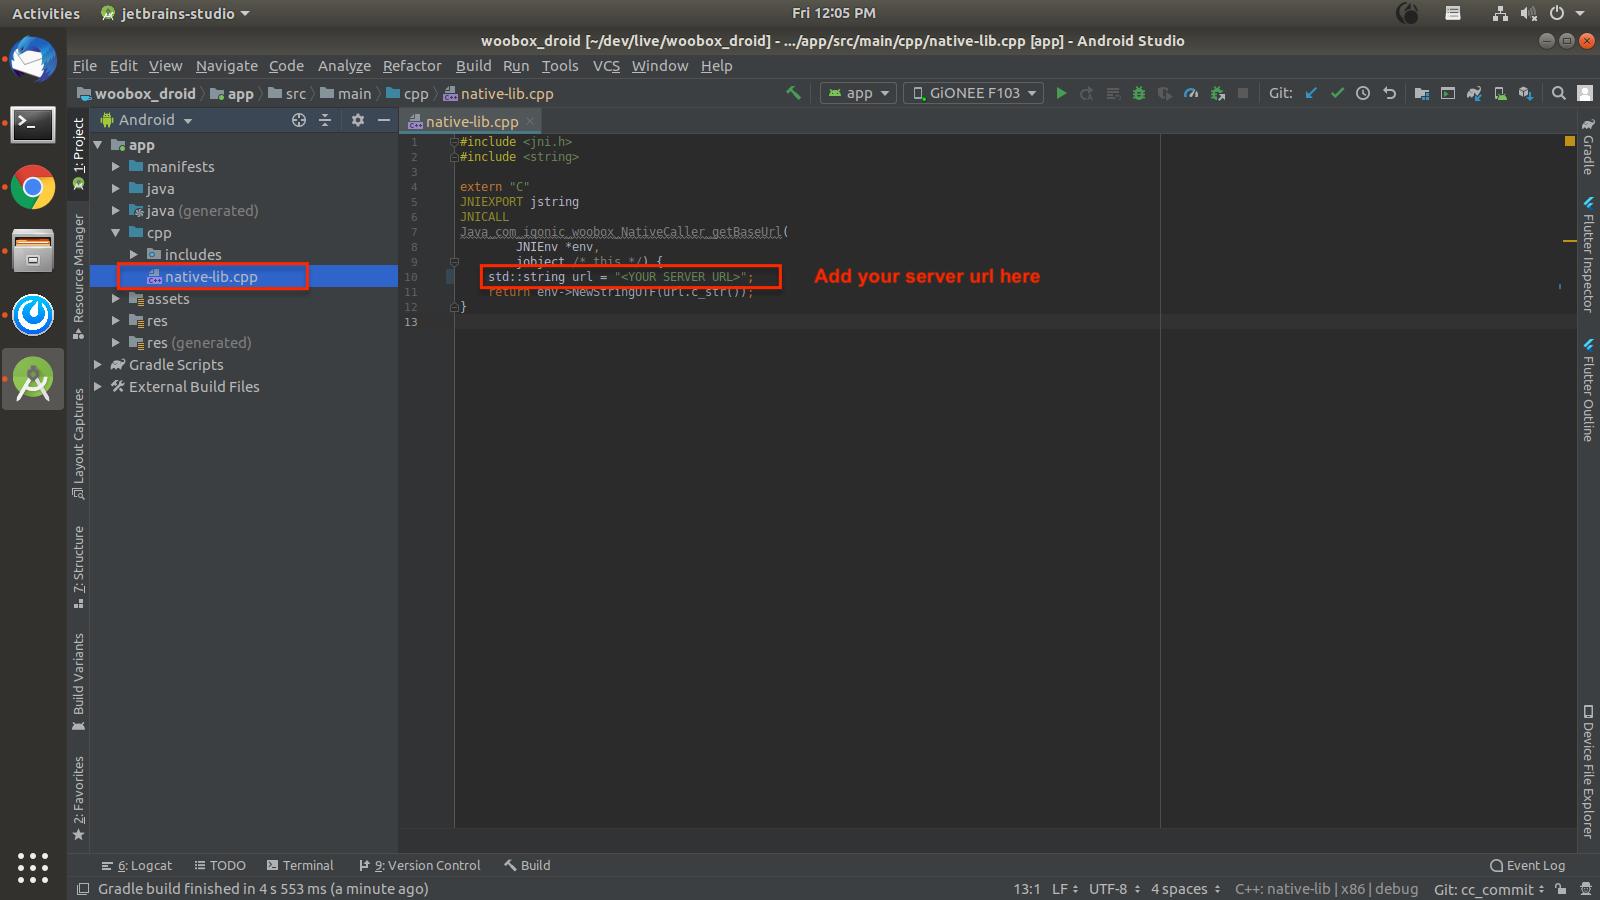This screenshot has height=900, width=1600.
Task: Click the Run with Coverage icon
Action: 1165,93
